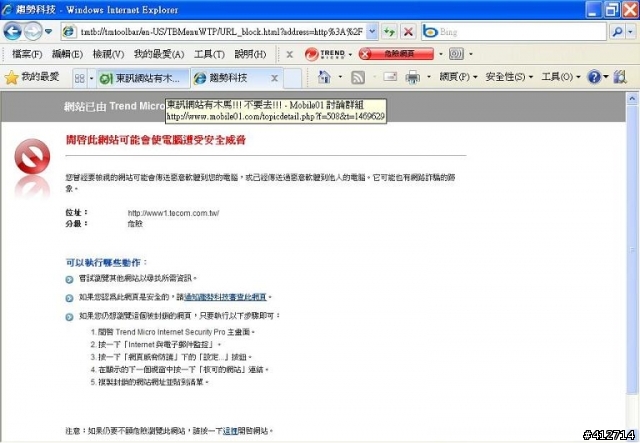640x443 pixels.
Task: Open the 工具(T) menu
Action: tap(209, 54)
